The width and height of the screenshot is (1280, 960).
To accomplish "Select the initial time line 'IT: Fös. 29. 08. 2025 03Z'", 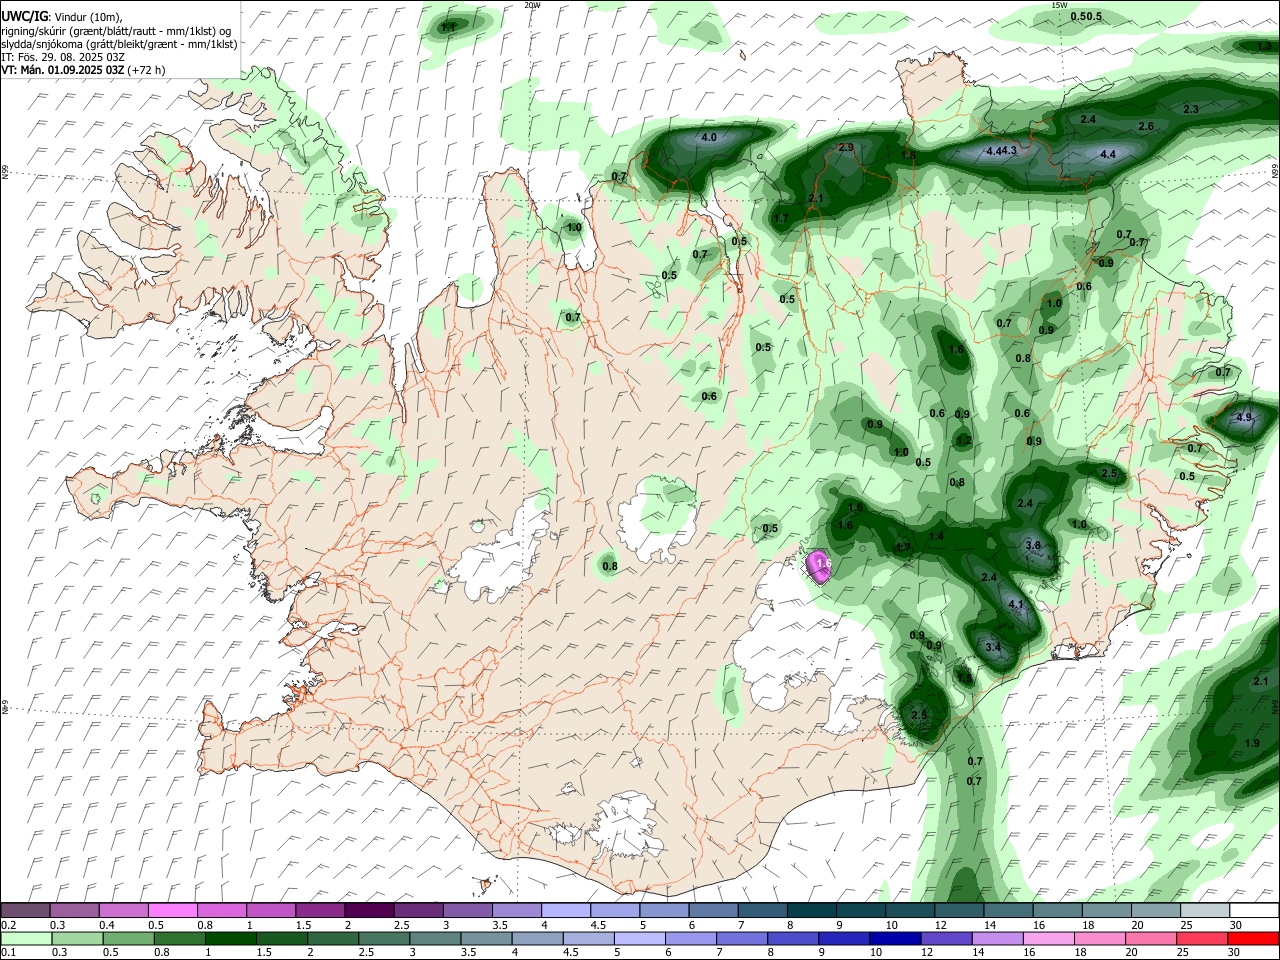I will tap(64, 57).
